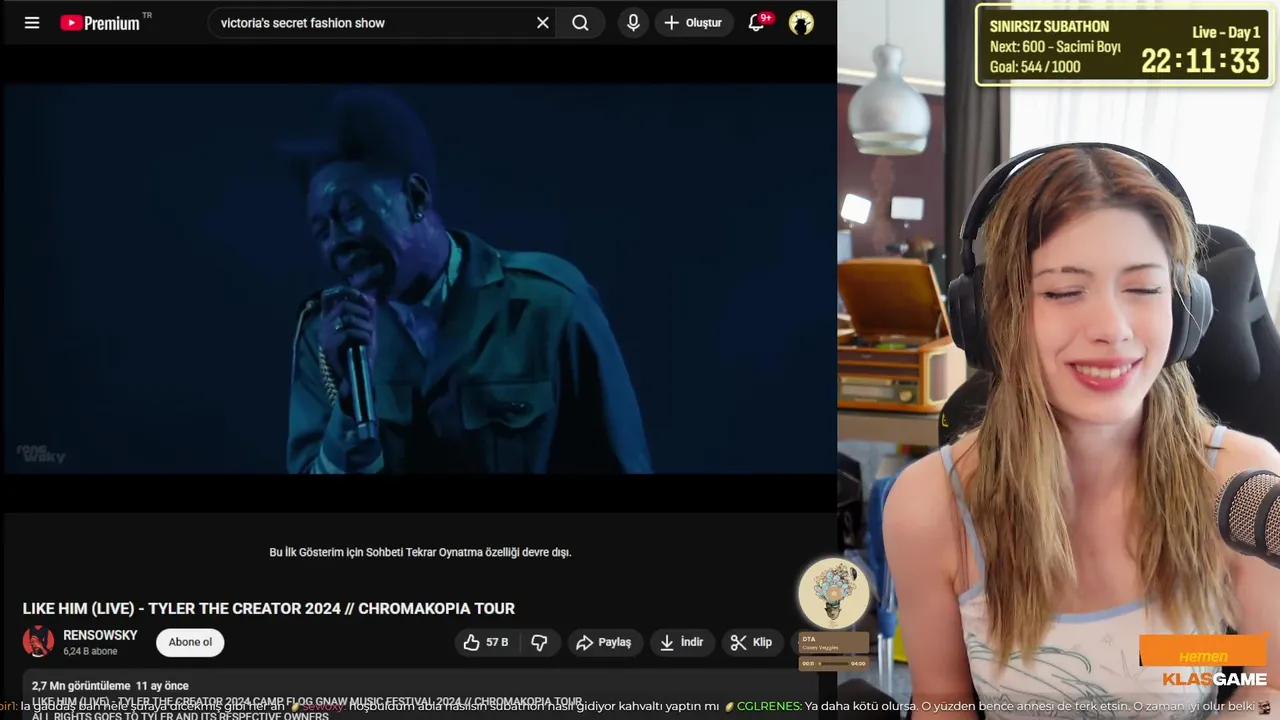Start voice search with microphone icon
The height and width of the screenshot is (720, 1280).
[633, 23]
